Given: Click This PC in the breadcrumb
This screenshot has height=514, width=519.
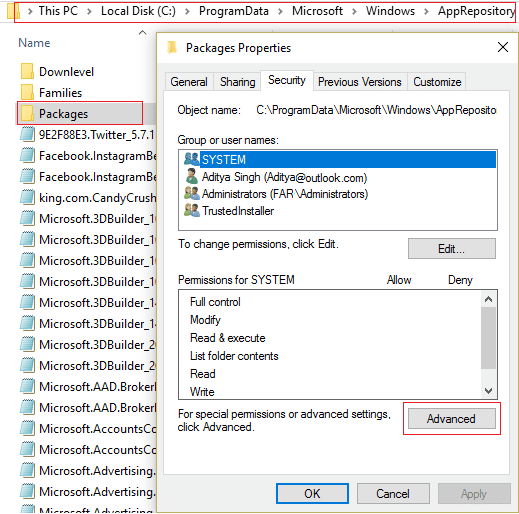Looking at the screenshot, I should (58, 11).
